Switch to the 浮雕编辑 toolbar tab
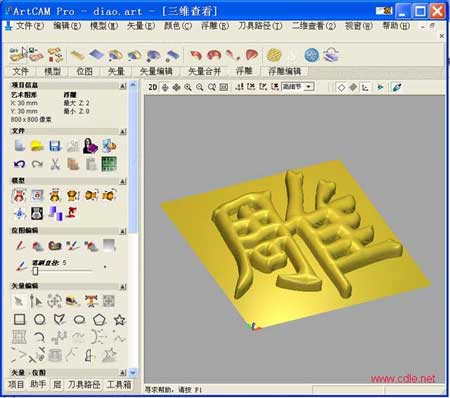Image resolution: width=450 pixels, height=398 pixels. tap(284, 71)
